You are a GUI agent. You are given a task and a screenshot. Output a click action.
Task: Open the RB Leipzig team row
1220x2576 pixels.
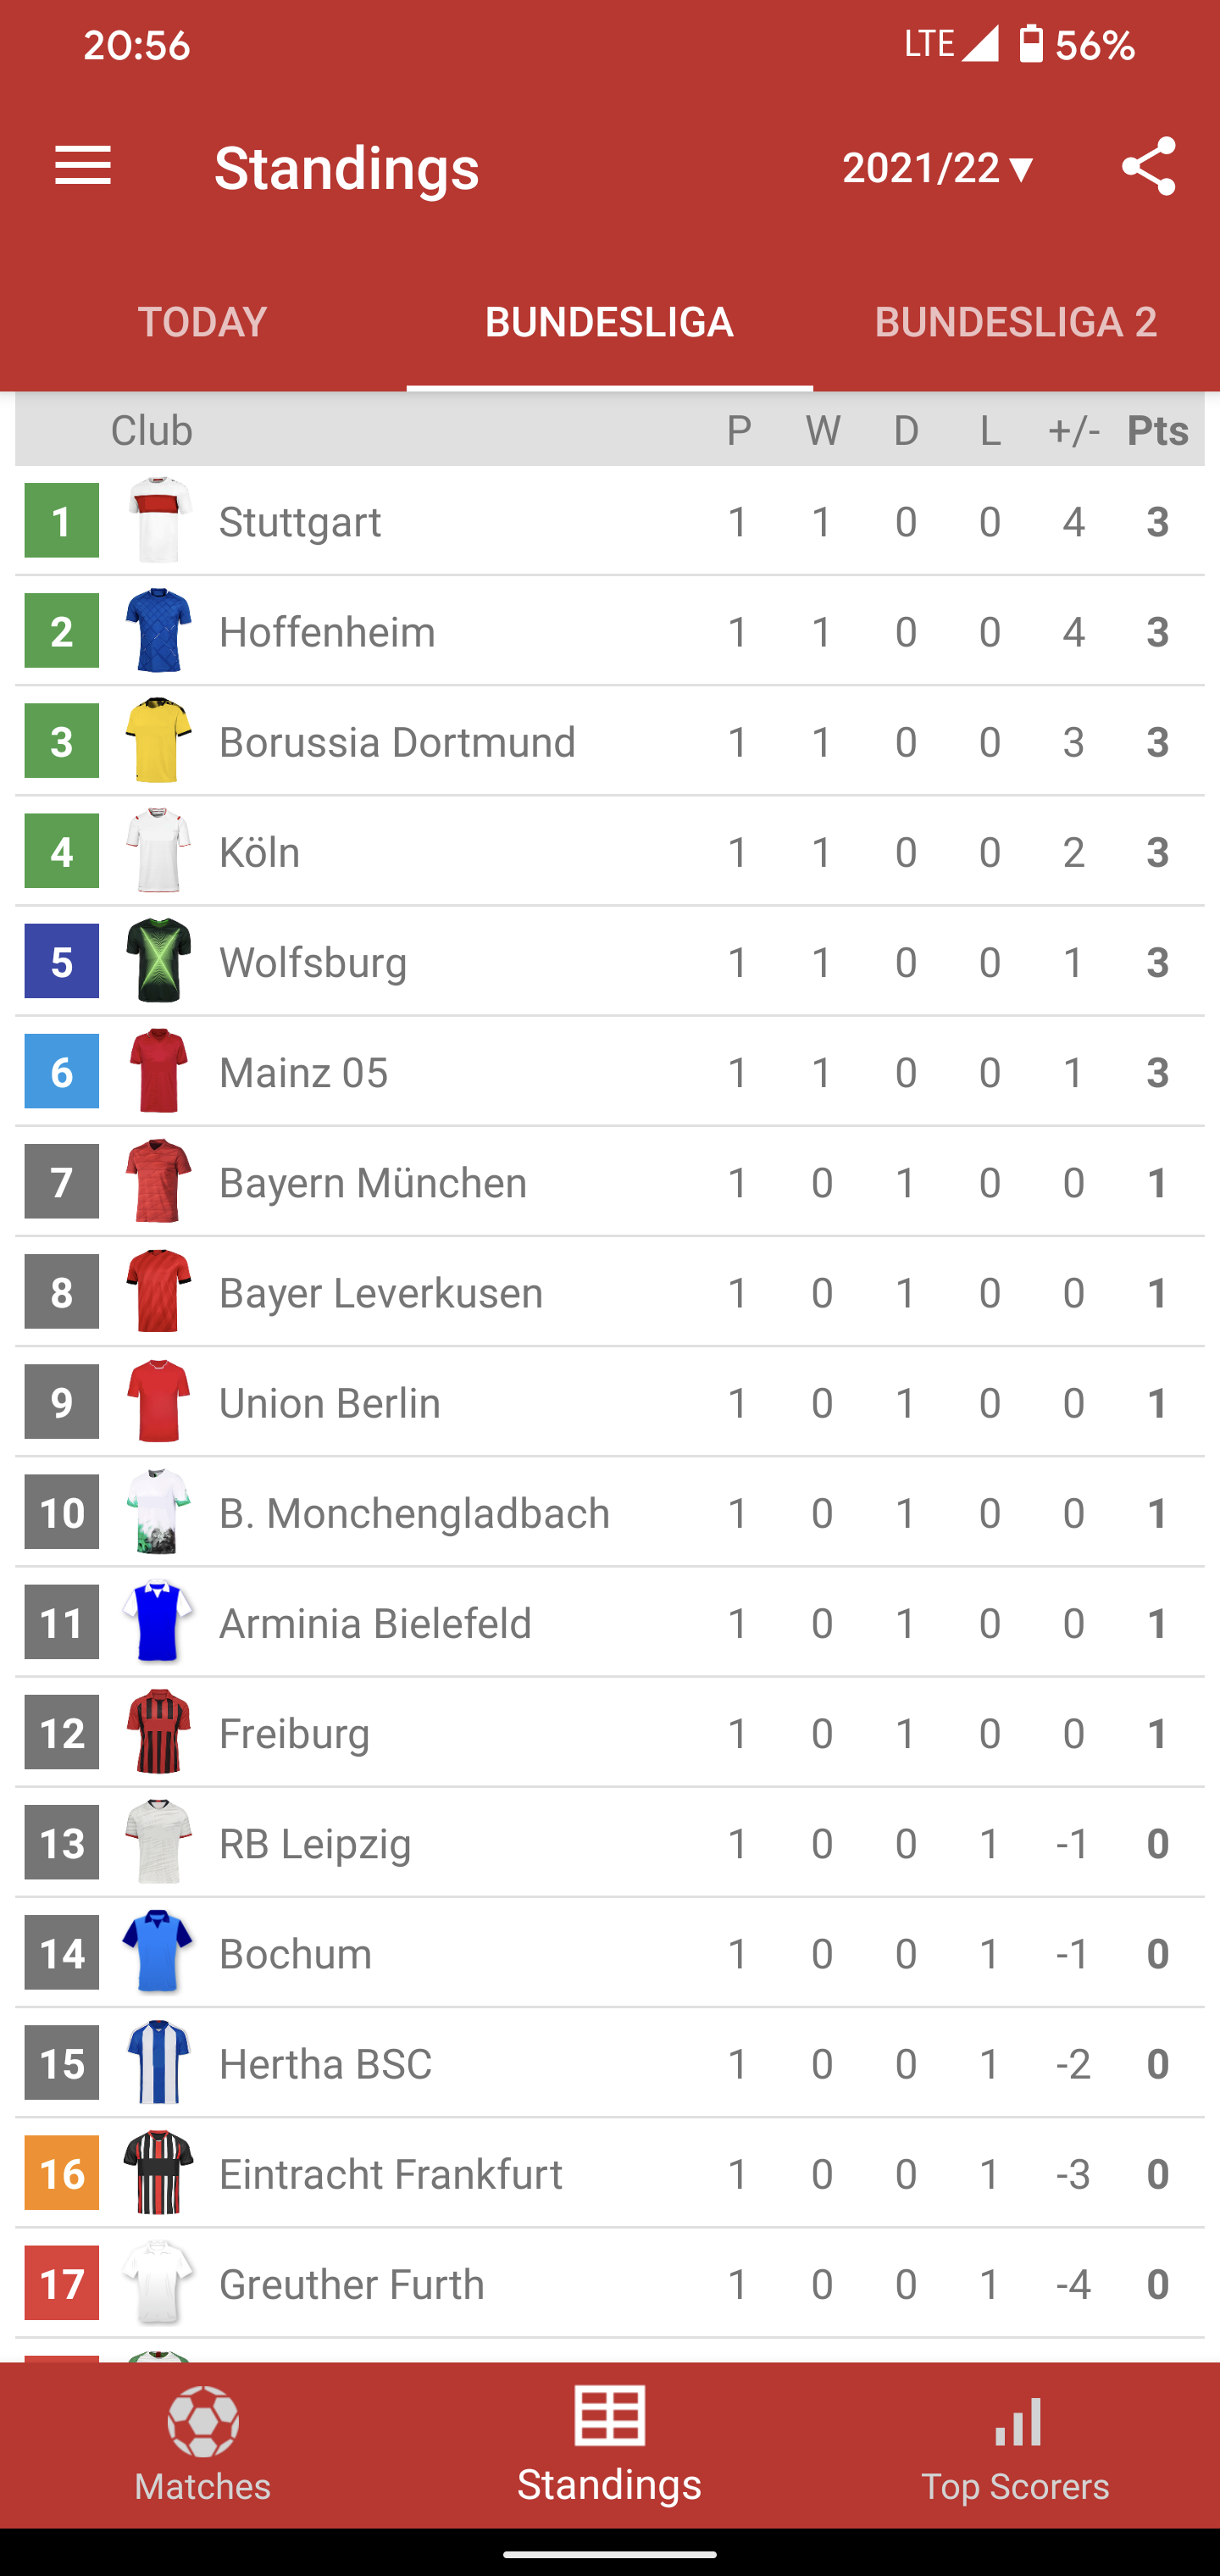610,1843
